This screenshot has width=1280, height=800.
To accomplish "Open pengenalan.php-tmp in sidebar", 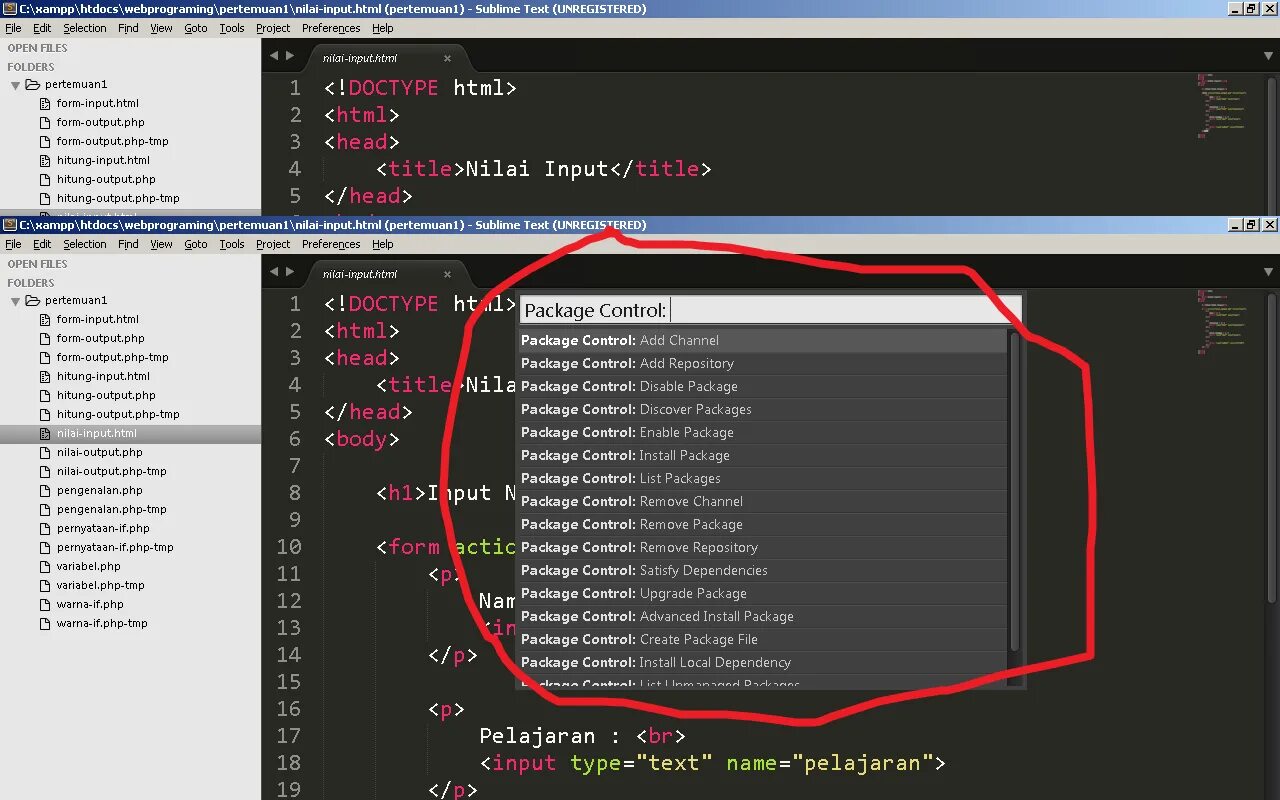I will click(111, 509).
